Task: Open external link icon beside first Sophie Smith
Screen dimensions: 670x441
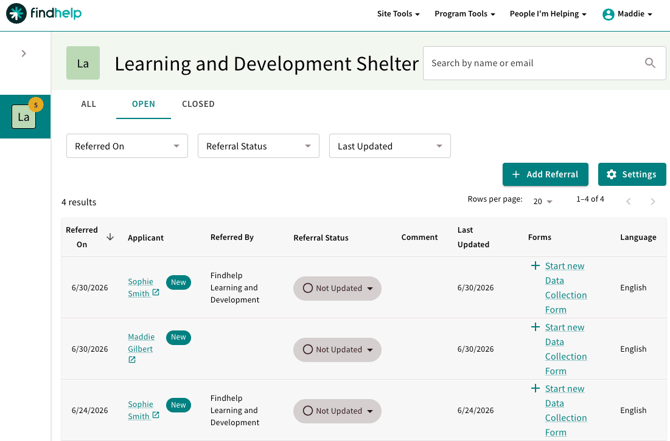Action: click(156, 293)
